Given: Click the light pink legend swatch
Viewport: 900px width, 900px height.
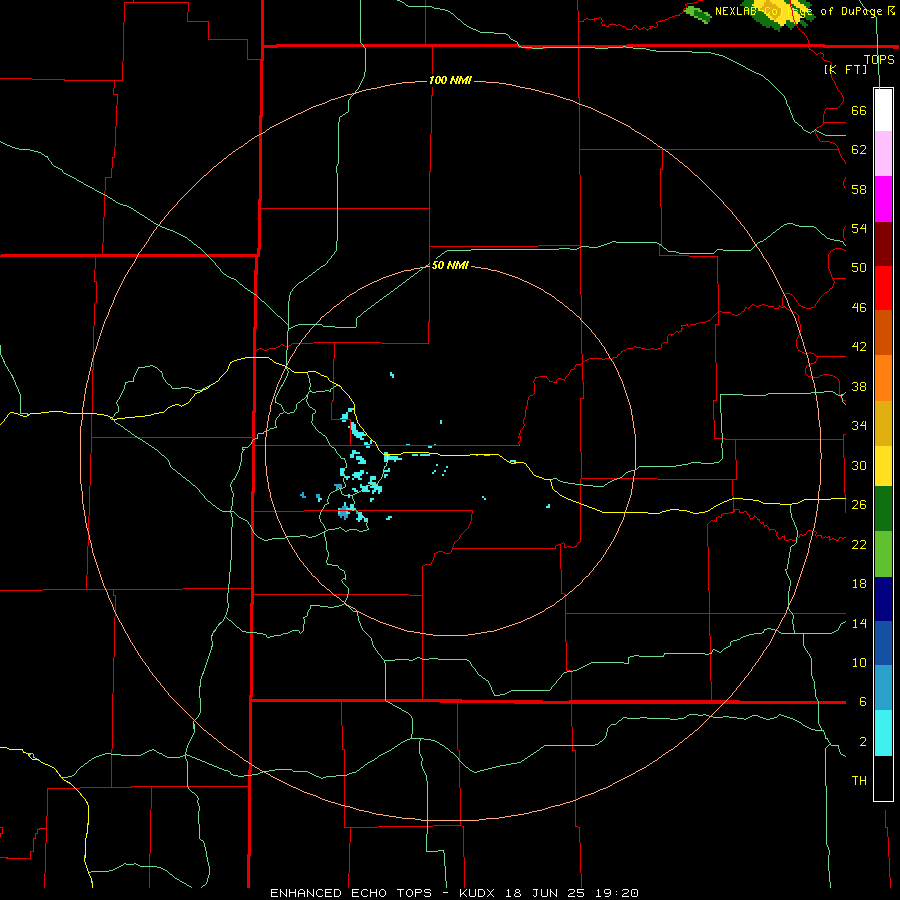Looking at the screenshot, I should pos(883,154).
